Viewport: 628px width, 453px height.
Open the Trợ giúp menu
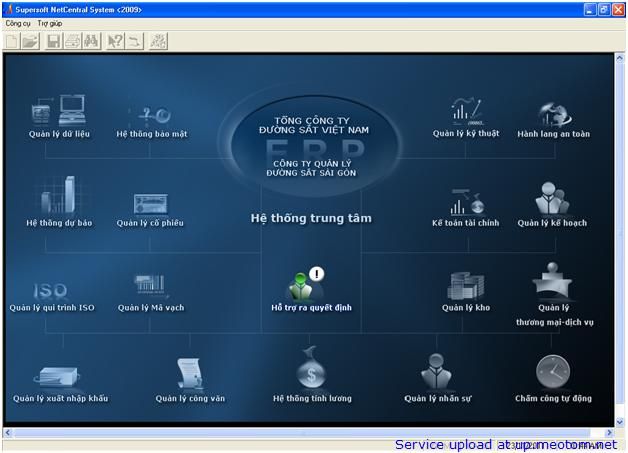pyautogui.click(x=50, y=24)
